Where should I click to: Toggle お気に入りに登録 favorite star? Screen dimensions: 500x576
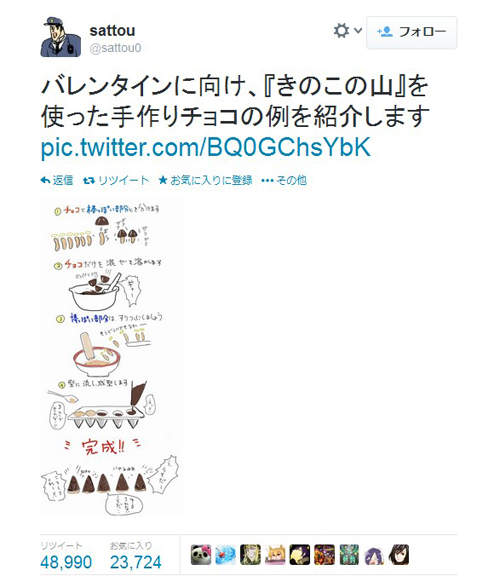205,180
